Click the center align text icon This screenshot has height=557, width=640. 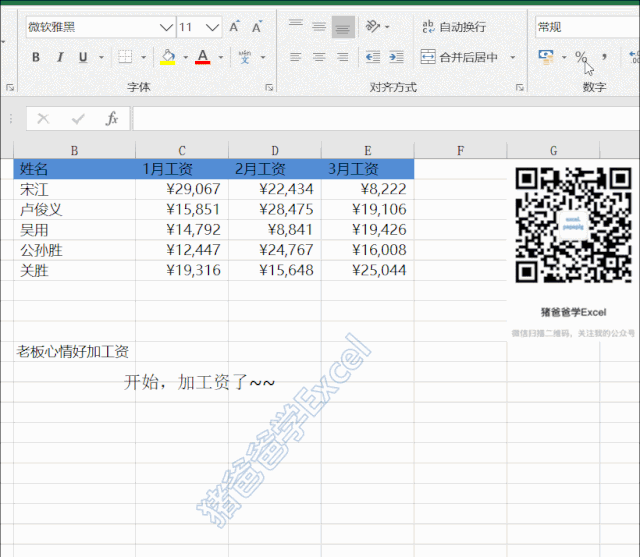(319, 57)
